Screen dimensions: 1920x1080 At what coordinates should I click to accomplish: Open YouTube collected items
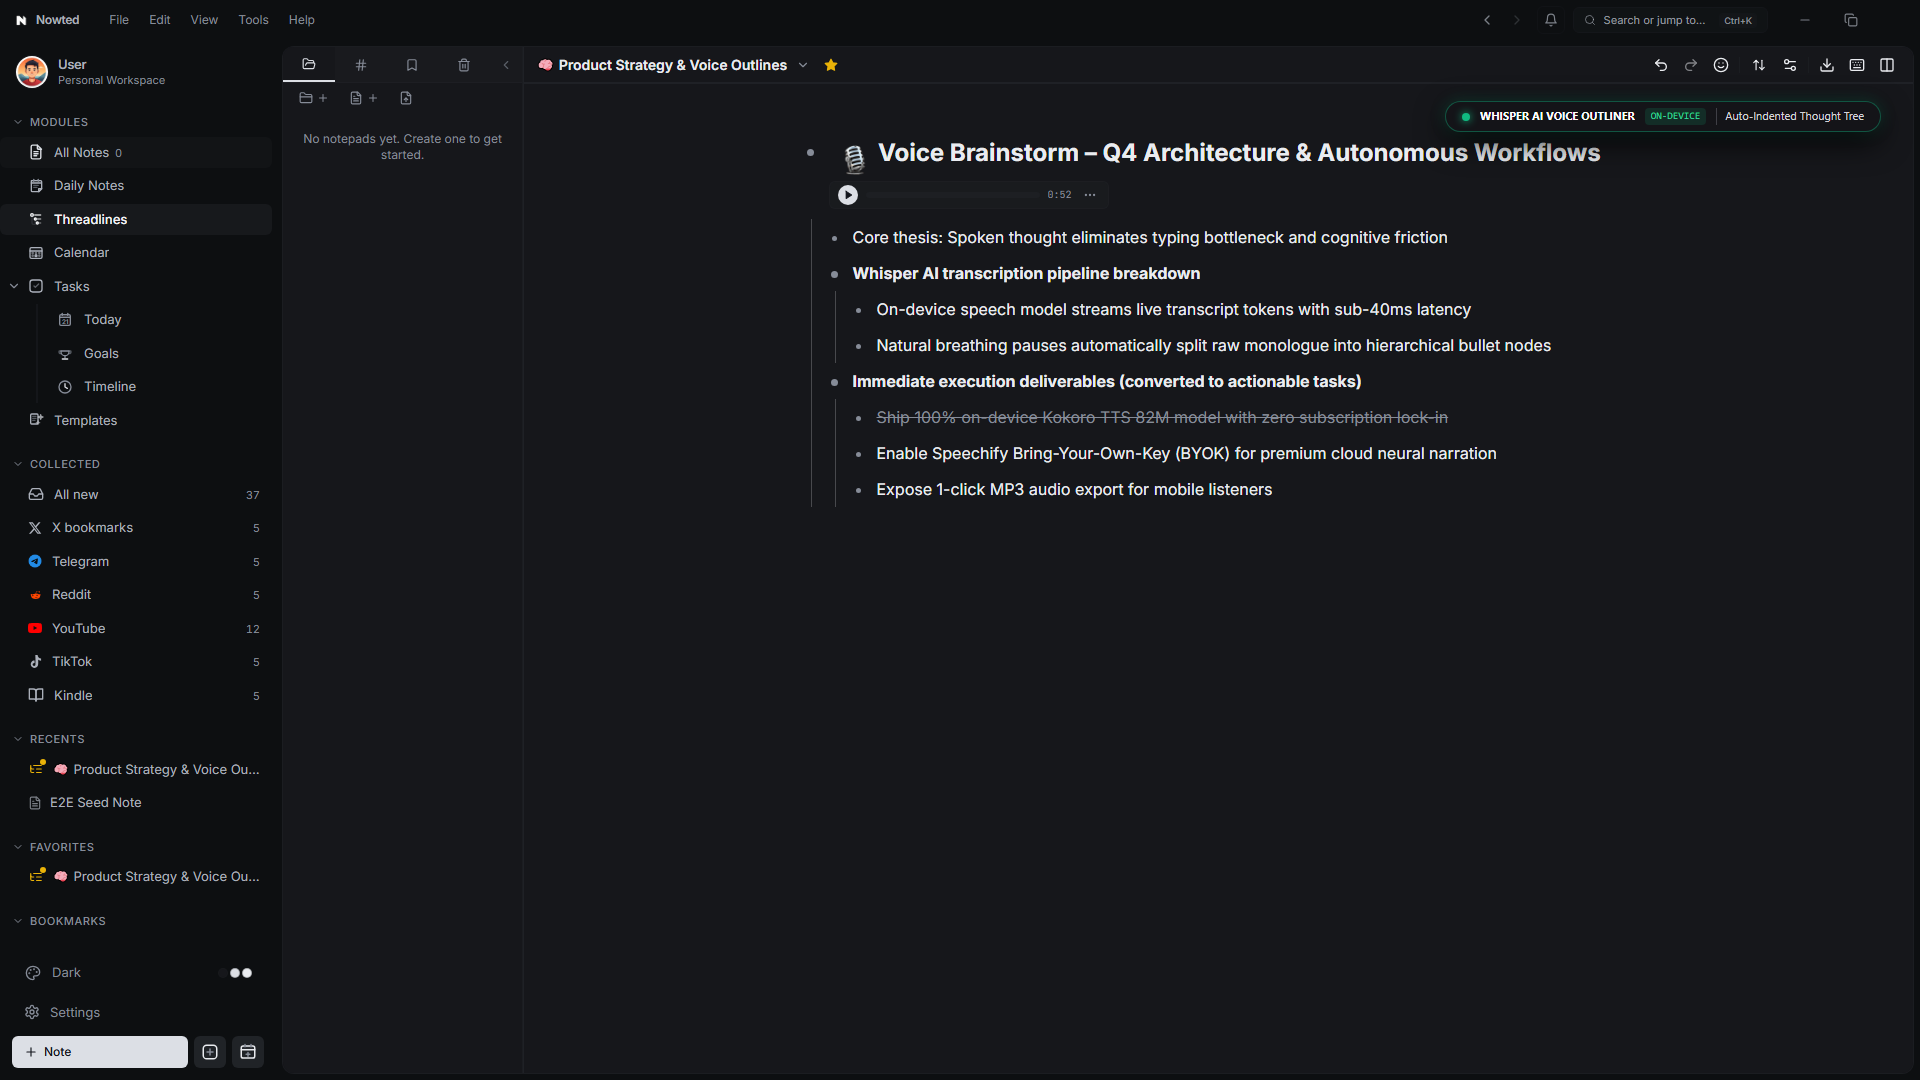(x=136, y=628)
